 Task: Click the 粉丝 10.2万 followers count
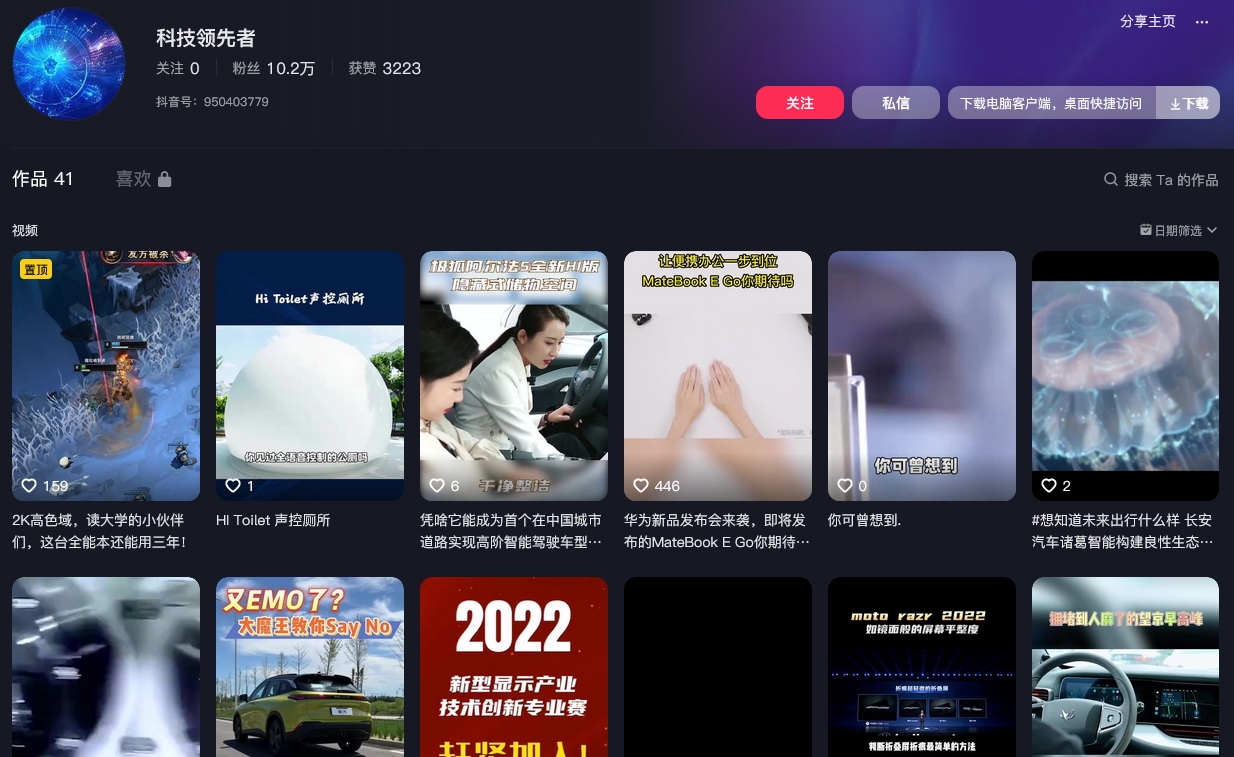coord(274,68)
